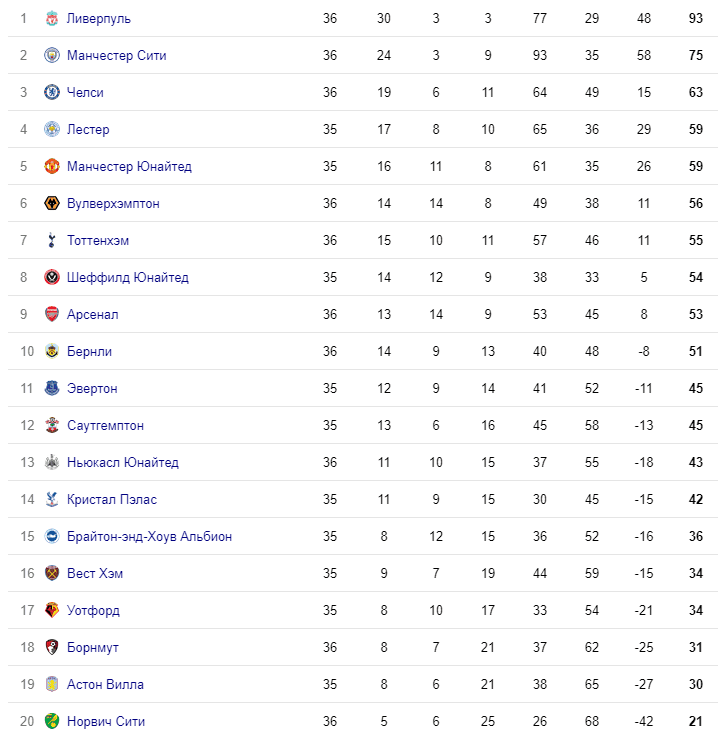The image size is (718, 738).
Task: Open the Эвертон team link
Action: pyautogui.click(x=92, y=388)
